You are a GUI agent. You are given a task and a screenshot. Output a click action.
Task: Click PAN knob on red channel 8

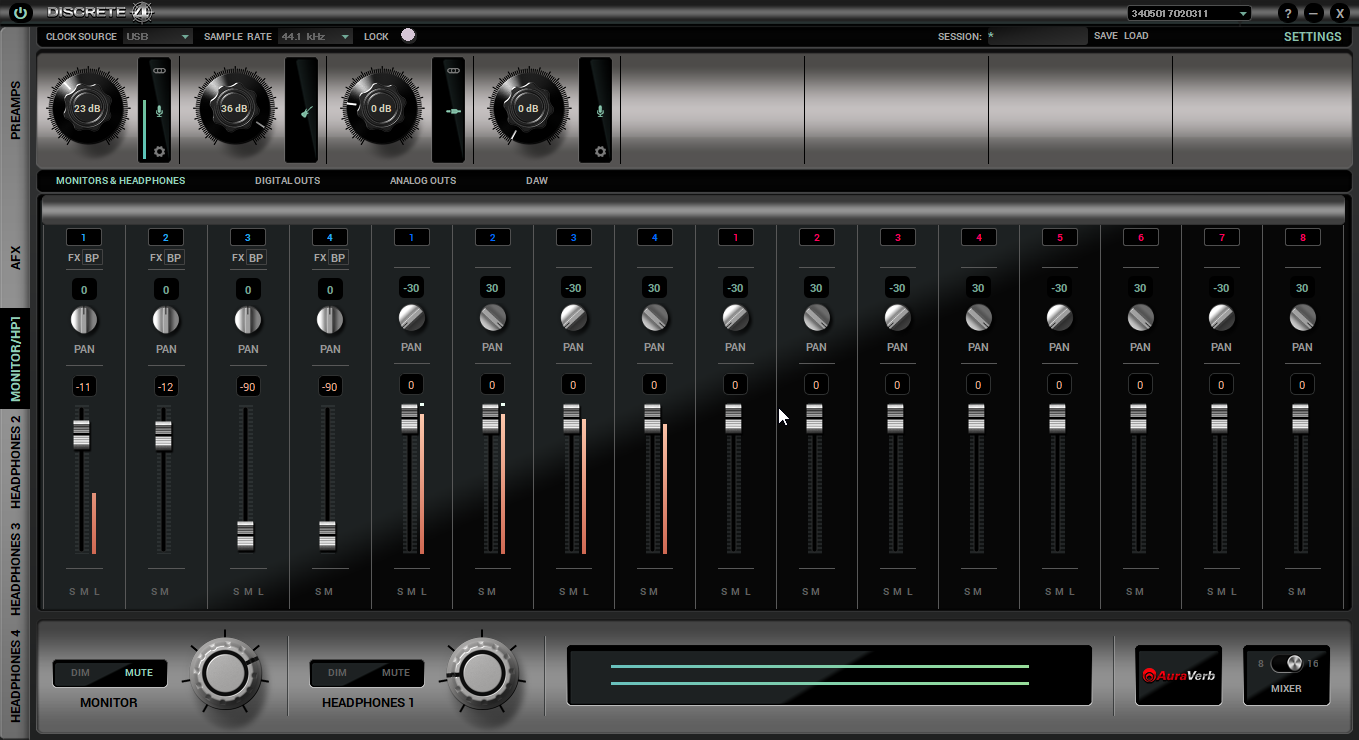click(x=1302, y=318)
